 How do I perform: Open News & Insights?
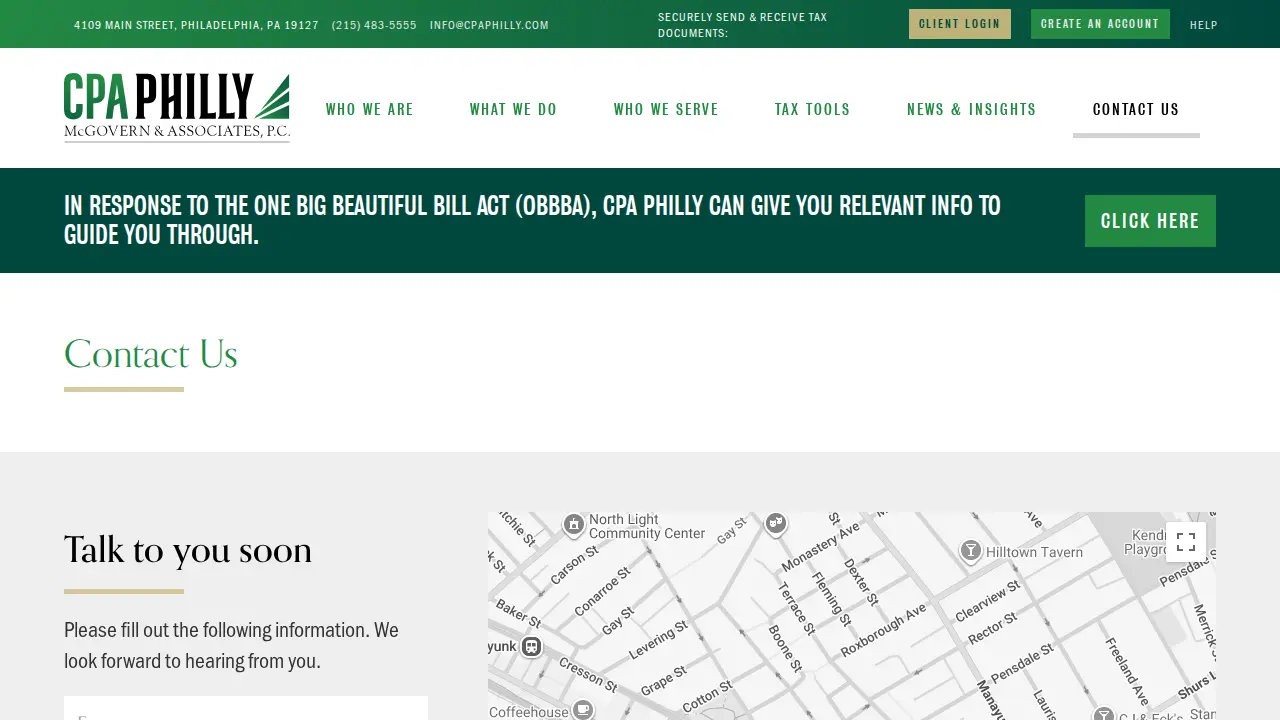972,109
